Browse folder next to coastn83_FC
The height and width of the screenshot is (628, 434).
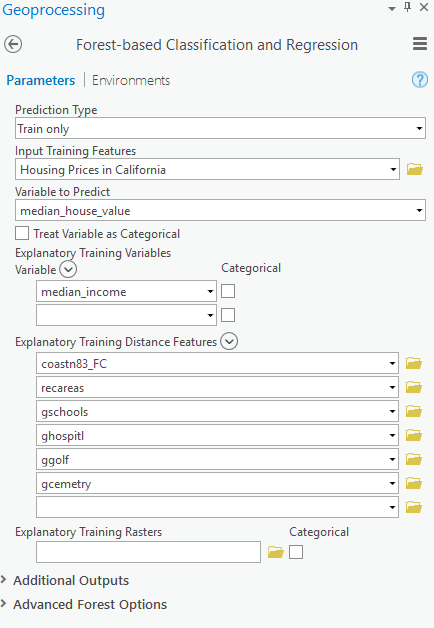tap(414, 363)
